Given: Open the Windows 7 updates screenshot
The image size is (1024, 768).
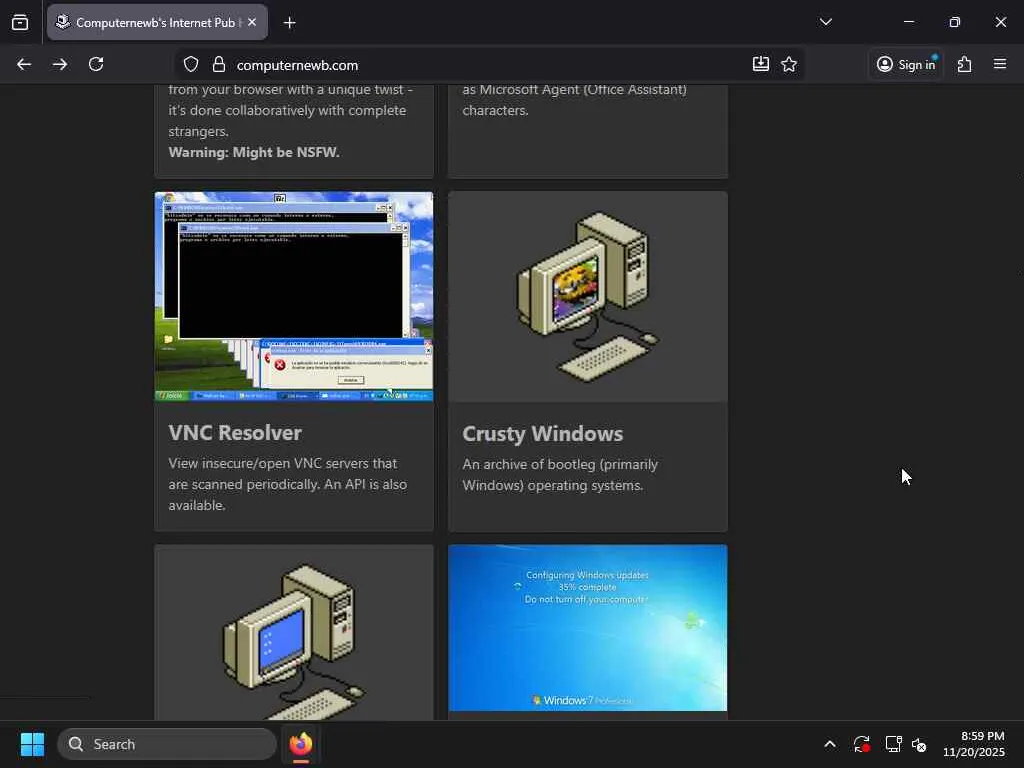Looking at the screenshot, I should (588, 628).
